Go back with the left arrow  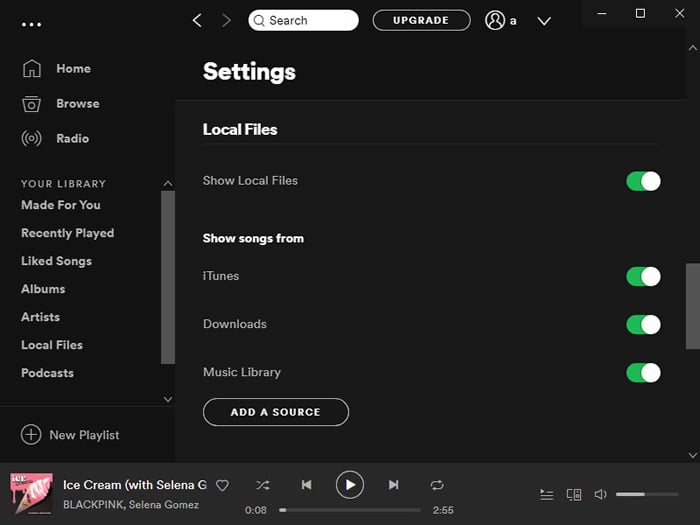point(197,20)
